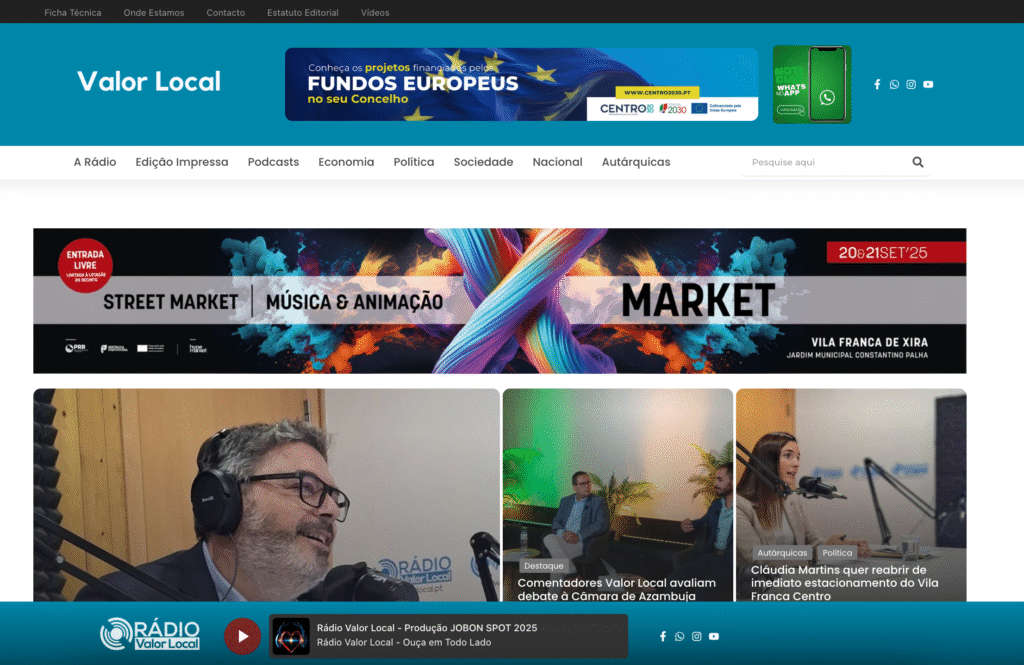Click the Instagram icon in the player bar

point(696,636)
